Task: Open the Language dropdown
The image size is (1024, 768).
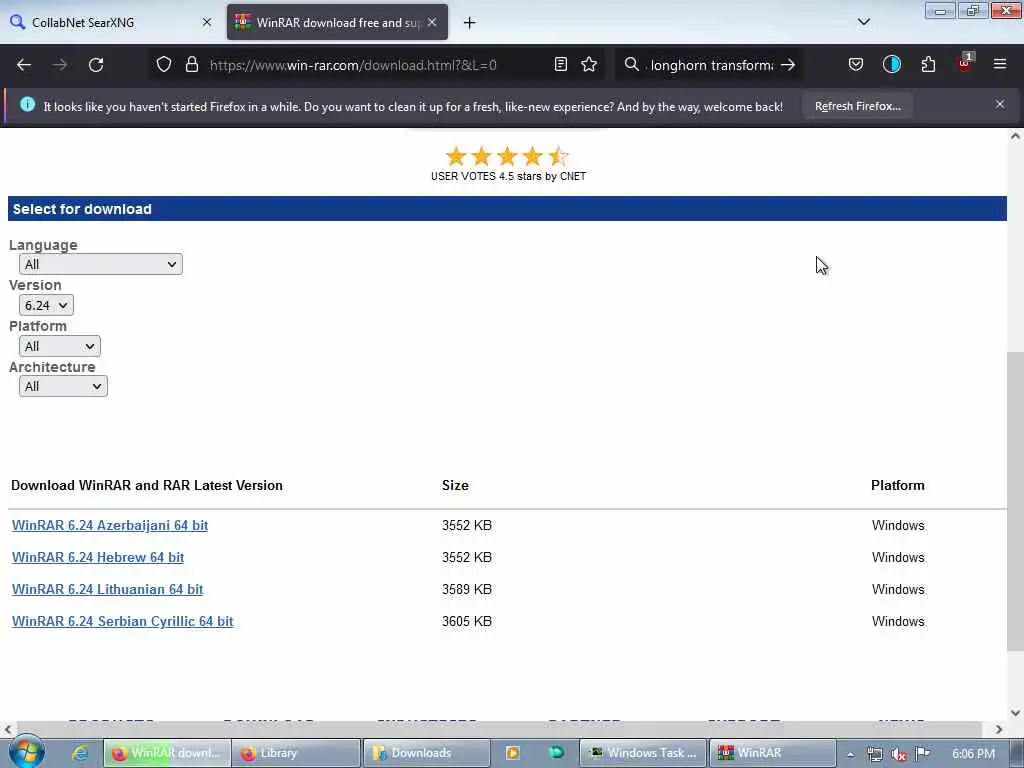Action: click(101, 264)
